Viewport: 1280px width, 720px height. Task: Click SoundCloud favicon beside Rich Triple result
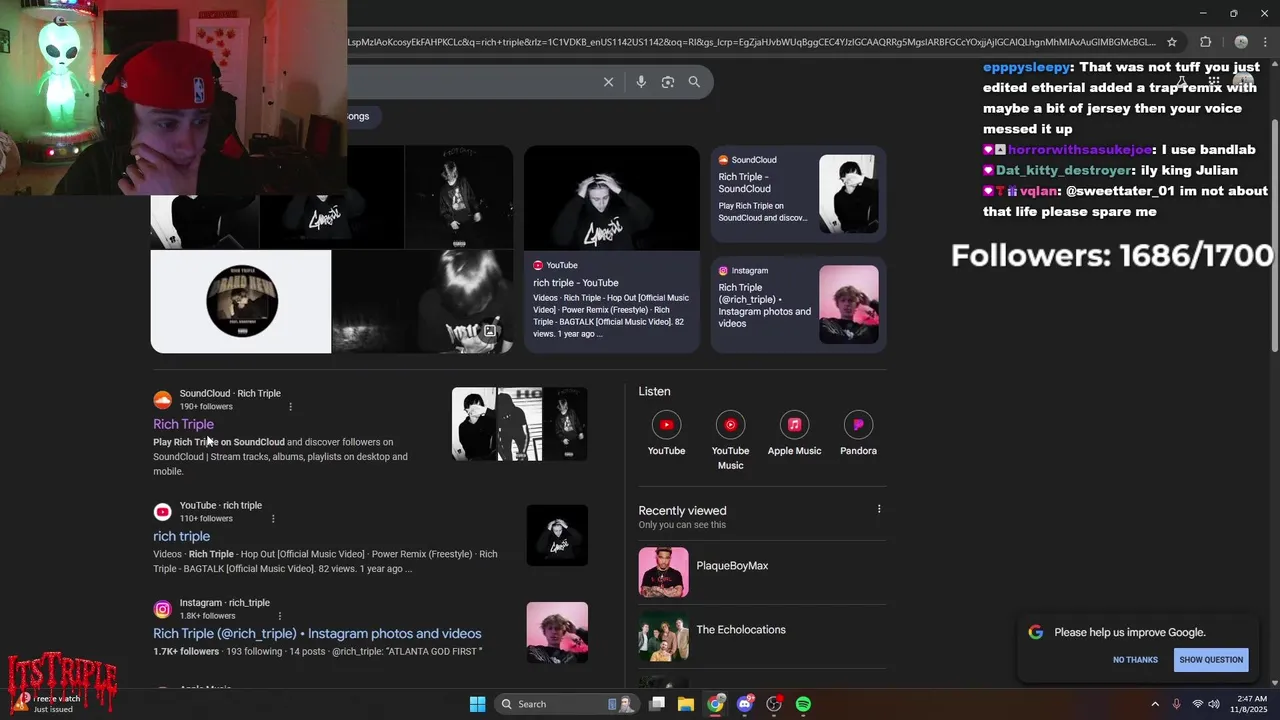(x=162, y=400)
